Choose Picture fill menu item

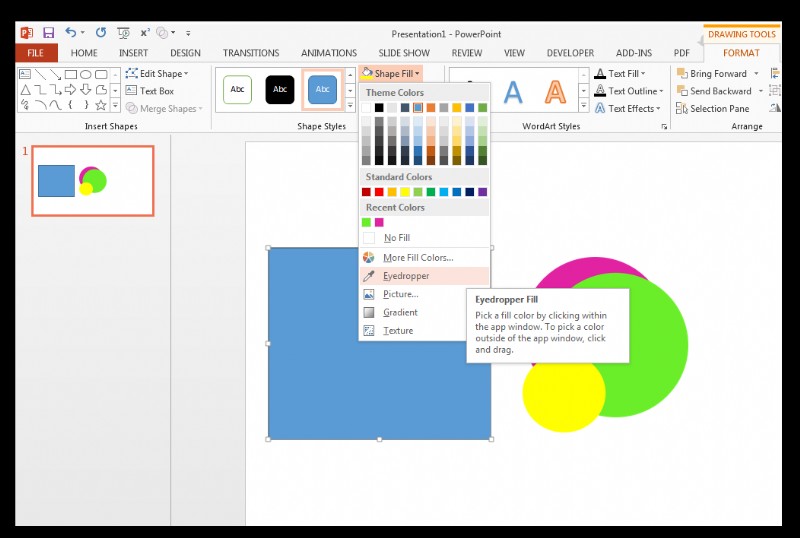[x=424, y=295]
